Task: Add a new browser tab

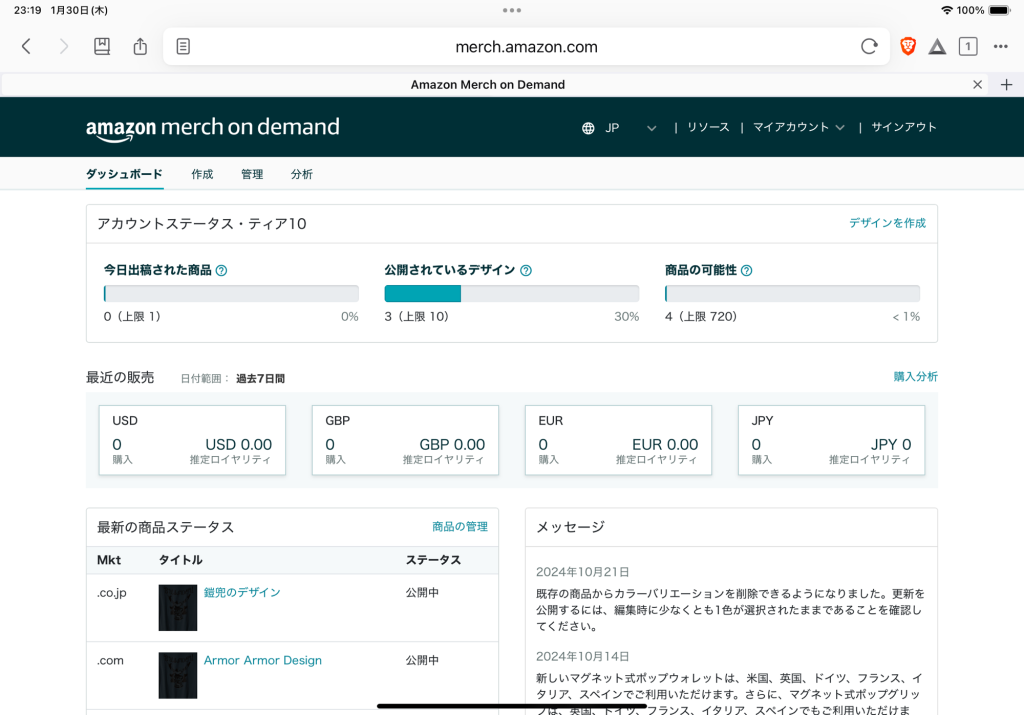Action: click(x=1007, y=85)
